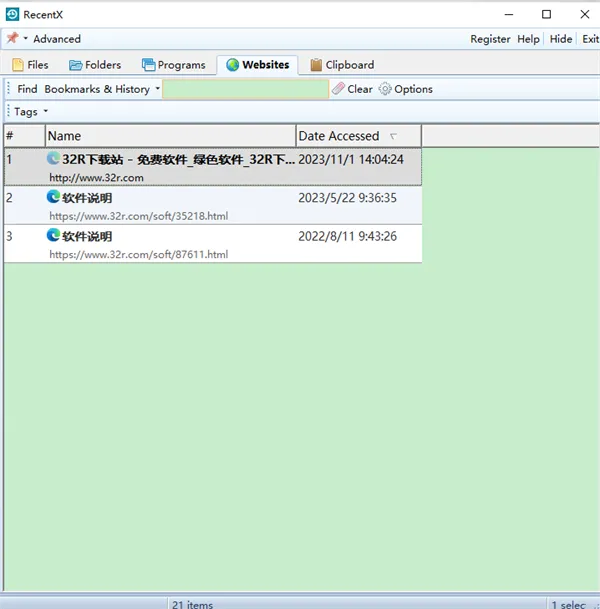The height and width of the screenshot is (609, 600).
Task: Click date 2022/8/11 9:43:26
Action: pyautogui.click(x=347, y=236)
